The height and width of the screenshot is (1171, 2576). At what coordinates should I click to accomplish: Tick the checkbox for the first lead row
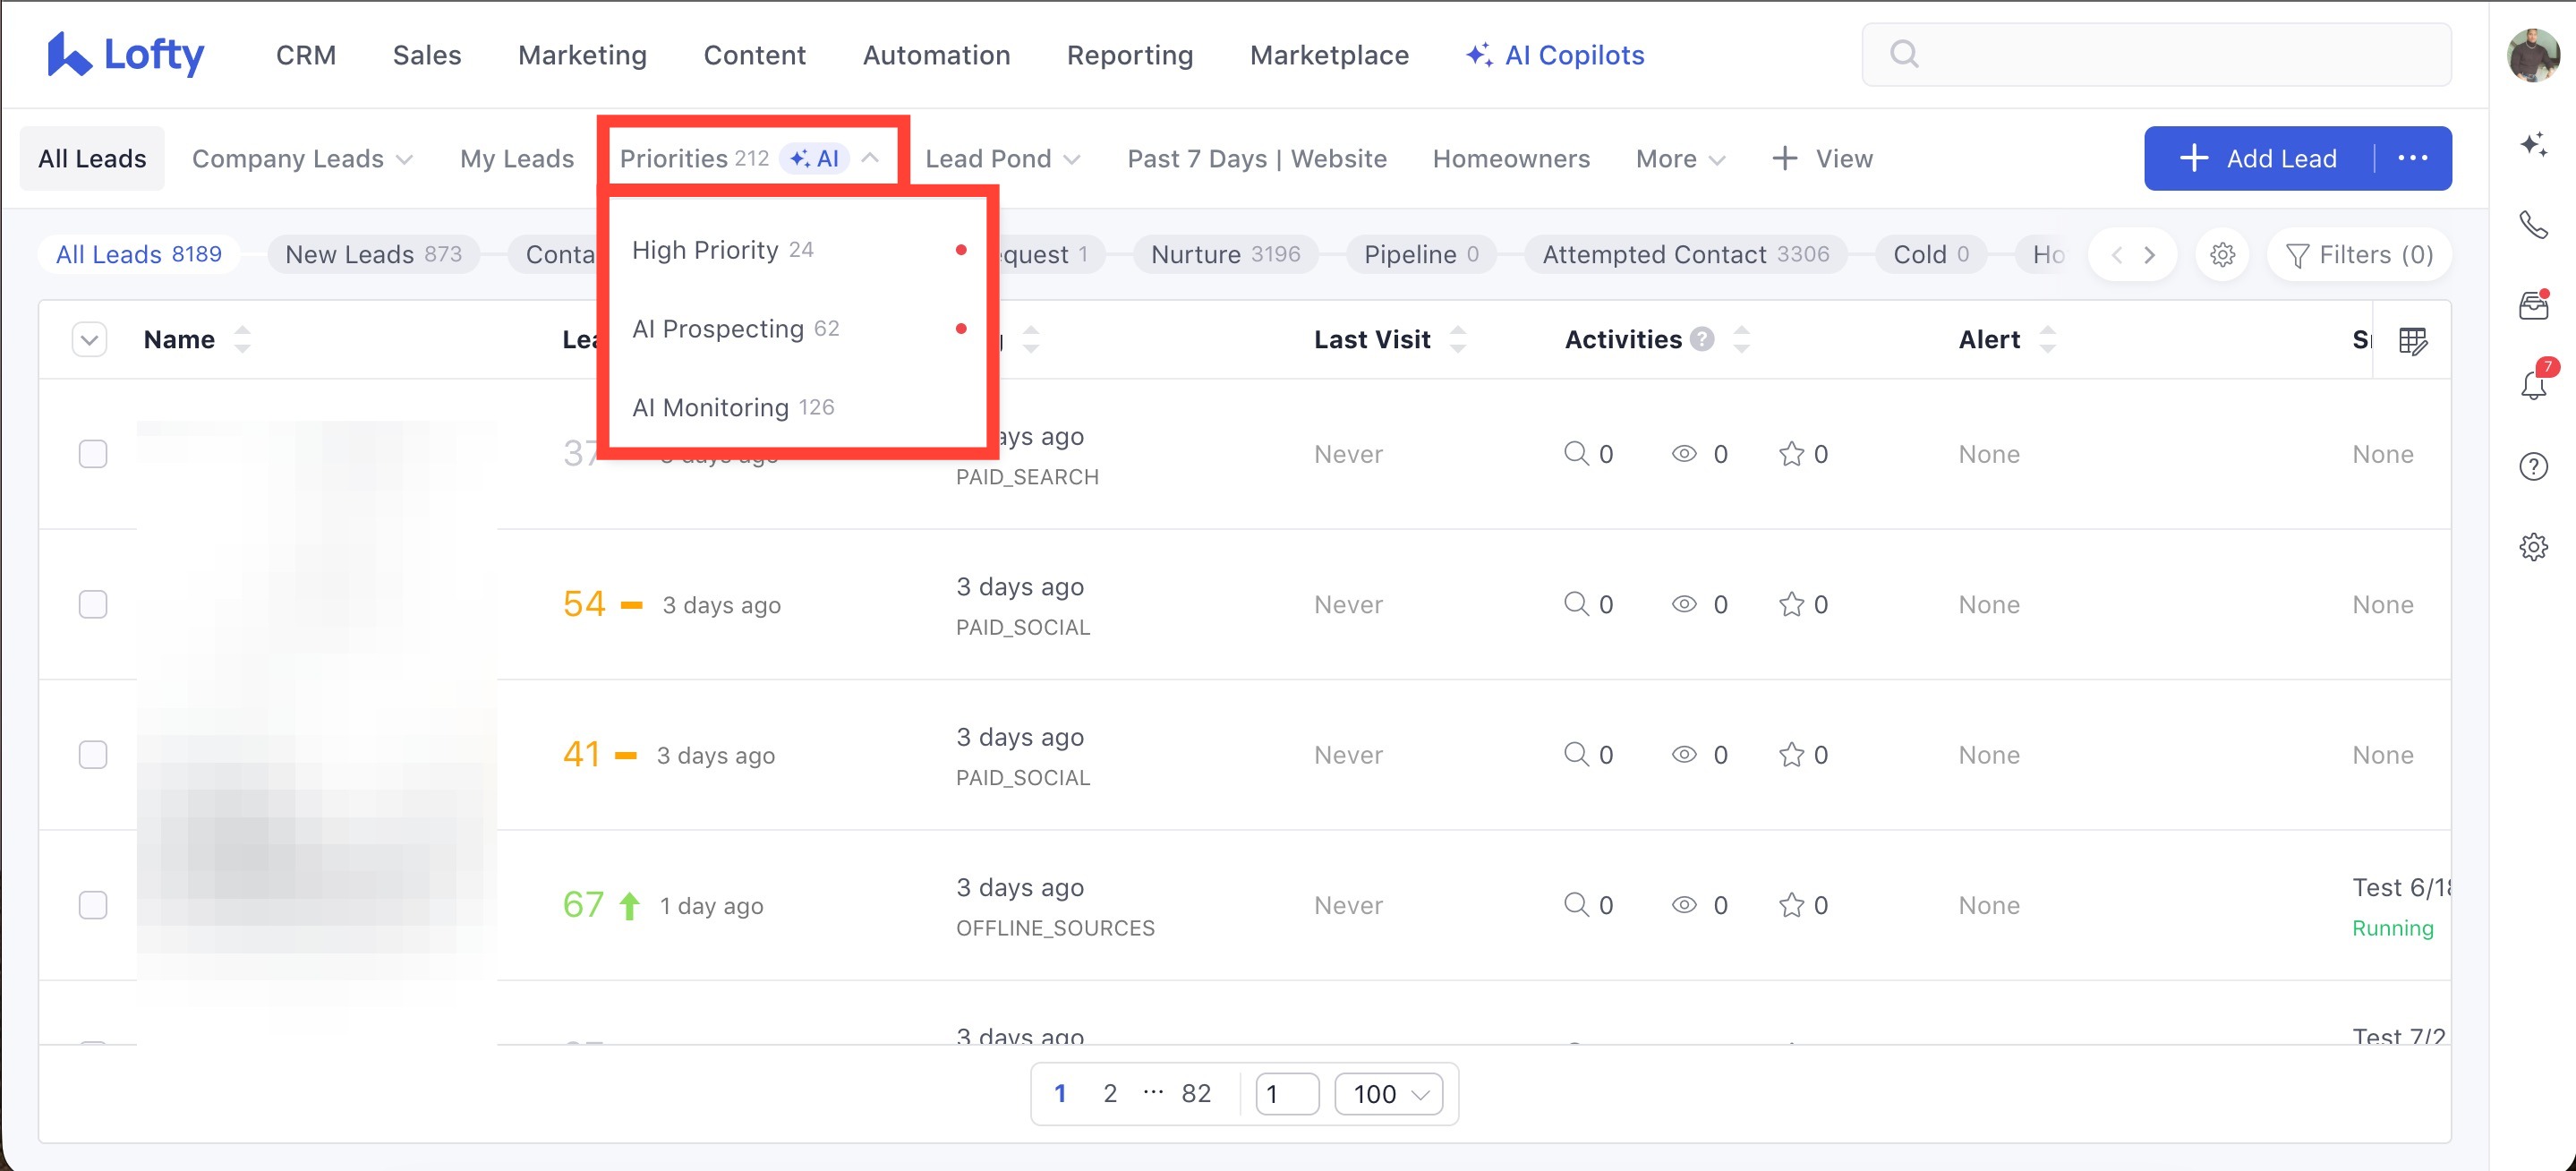point(93,454)
